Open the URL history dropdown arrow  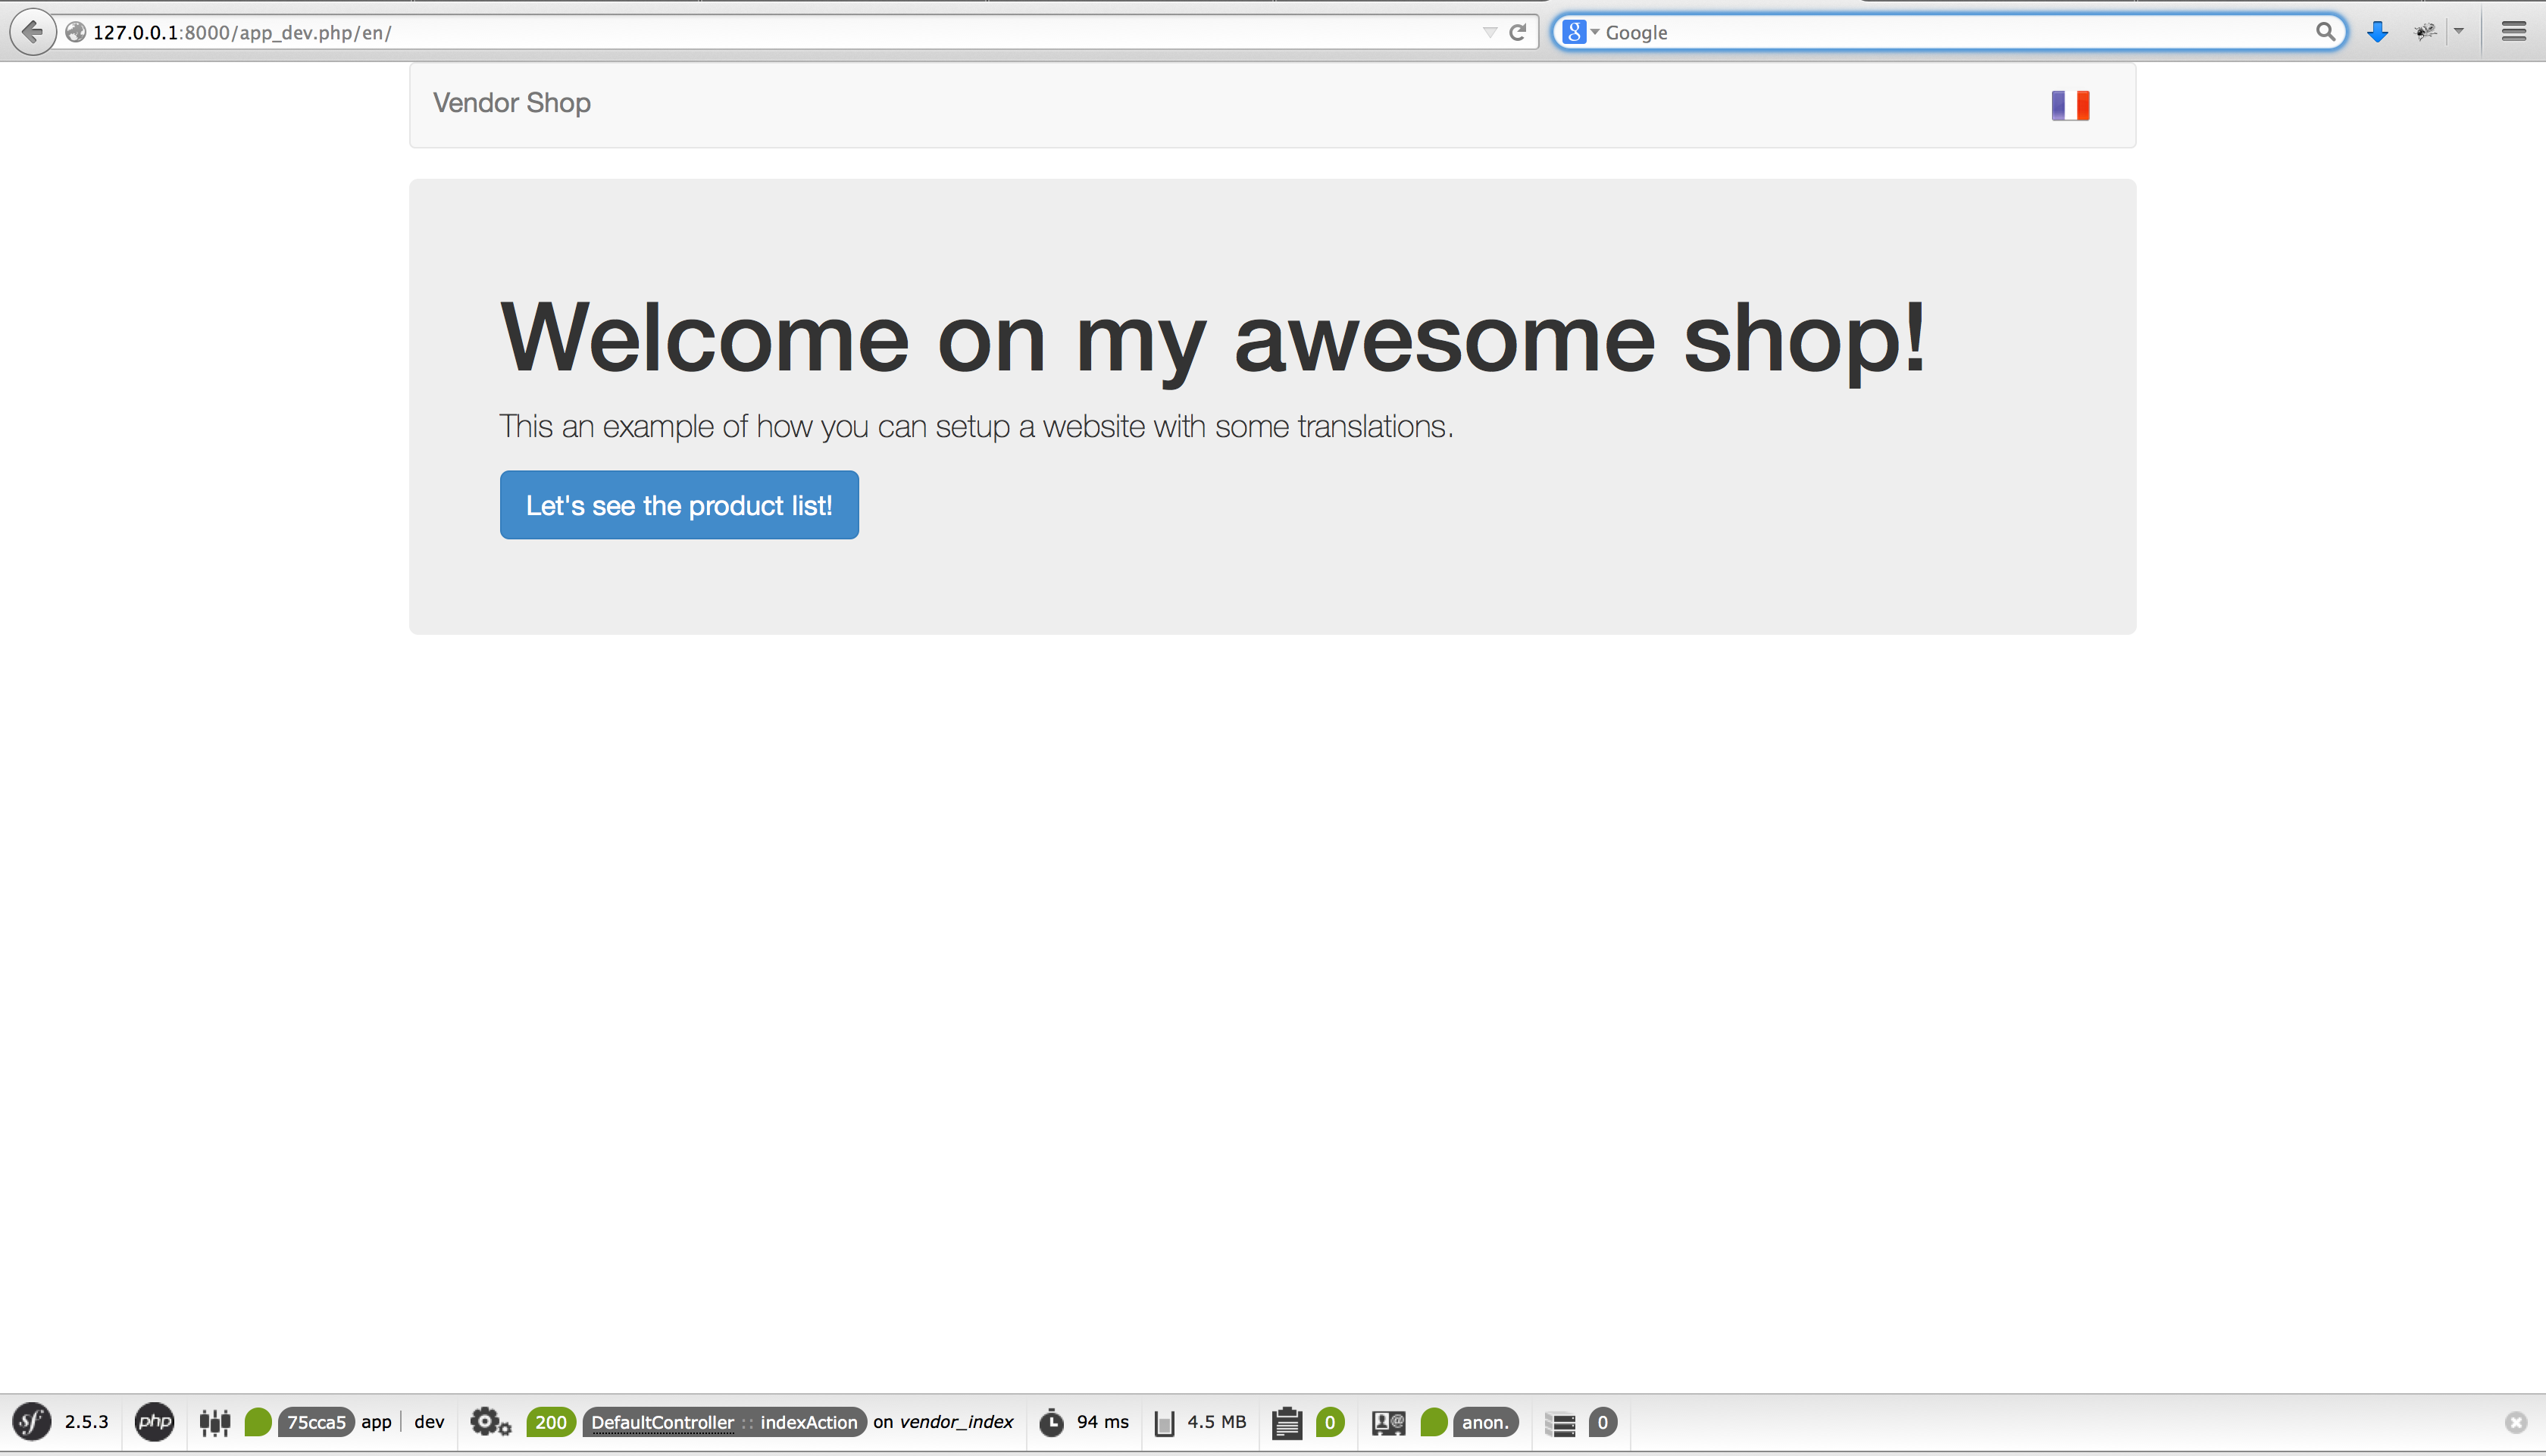[1489, 32]
